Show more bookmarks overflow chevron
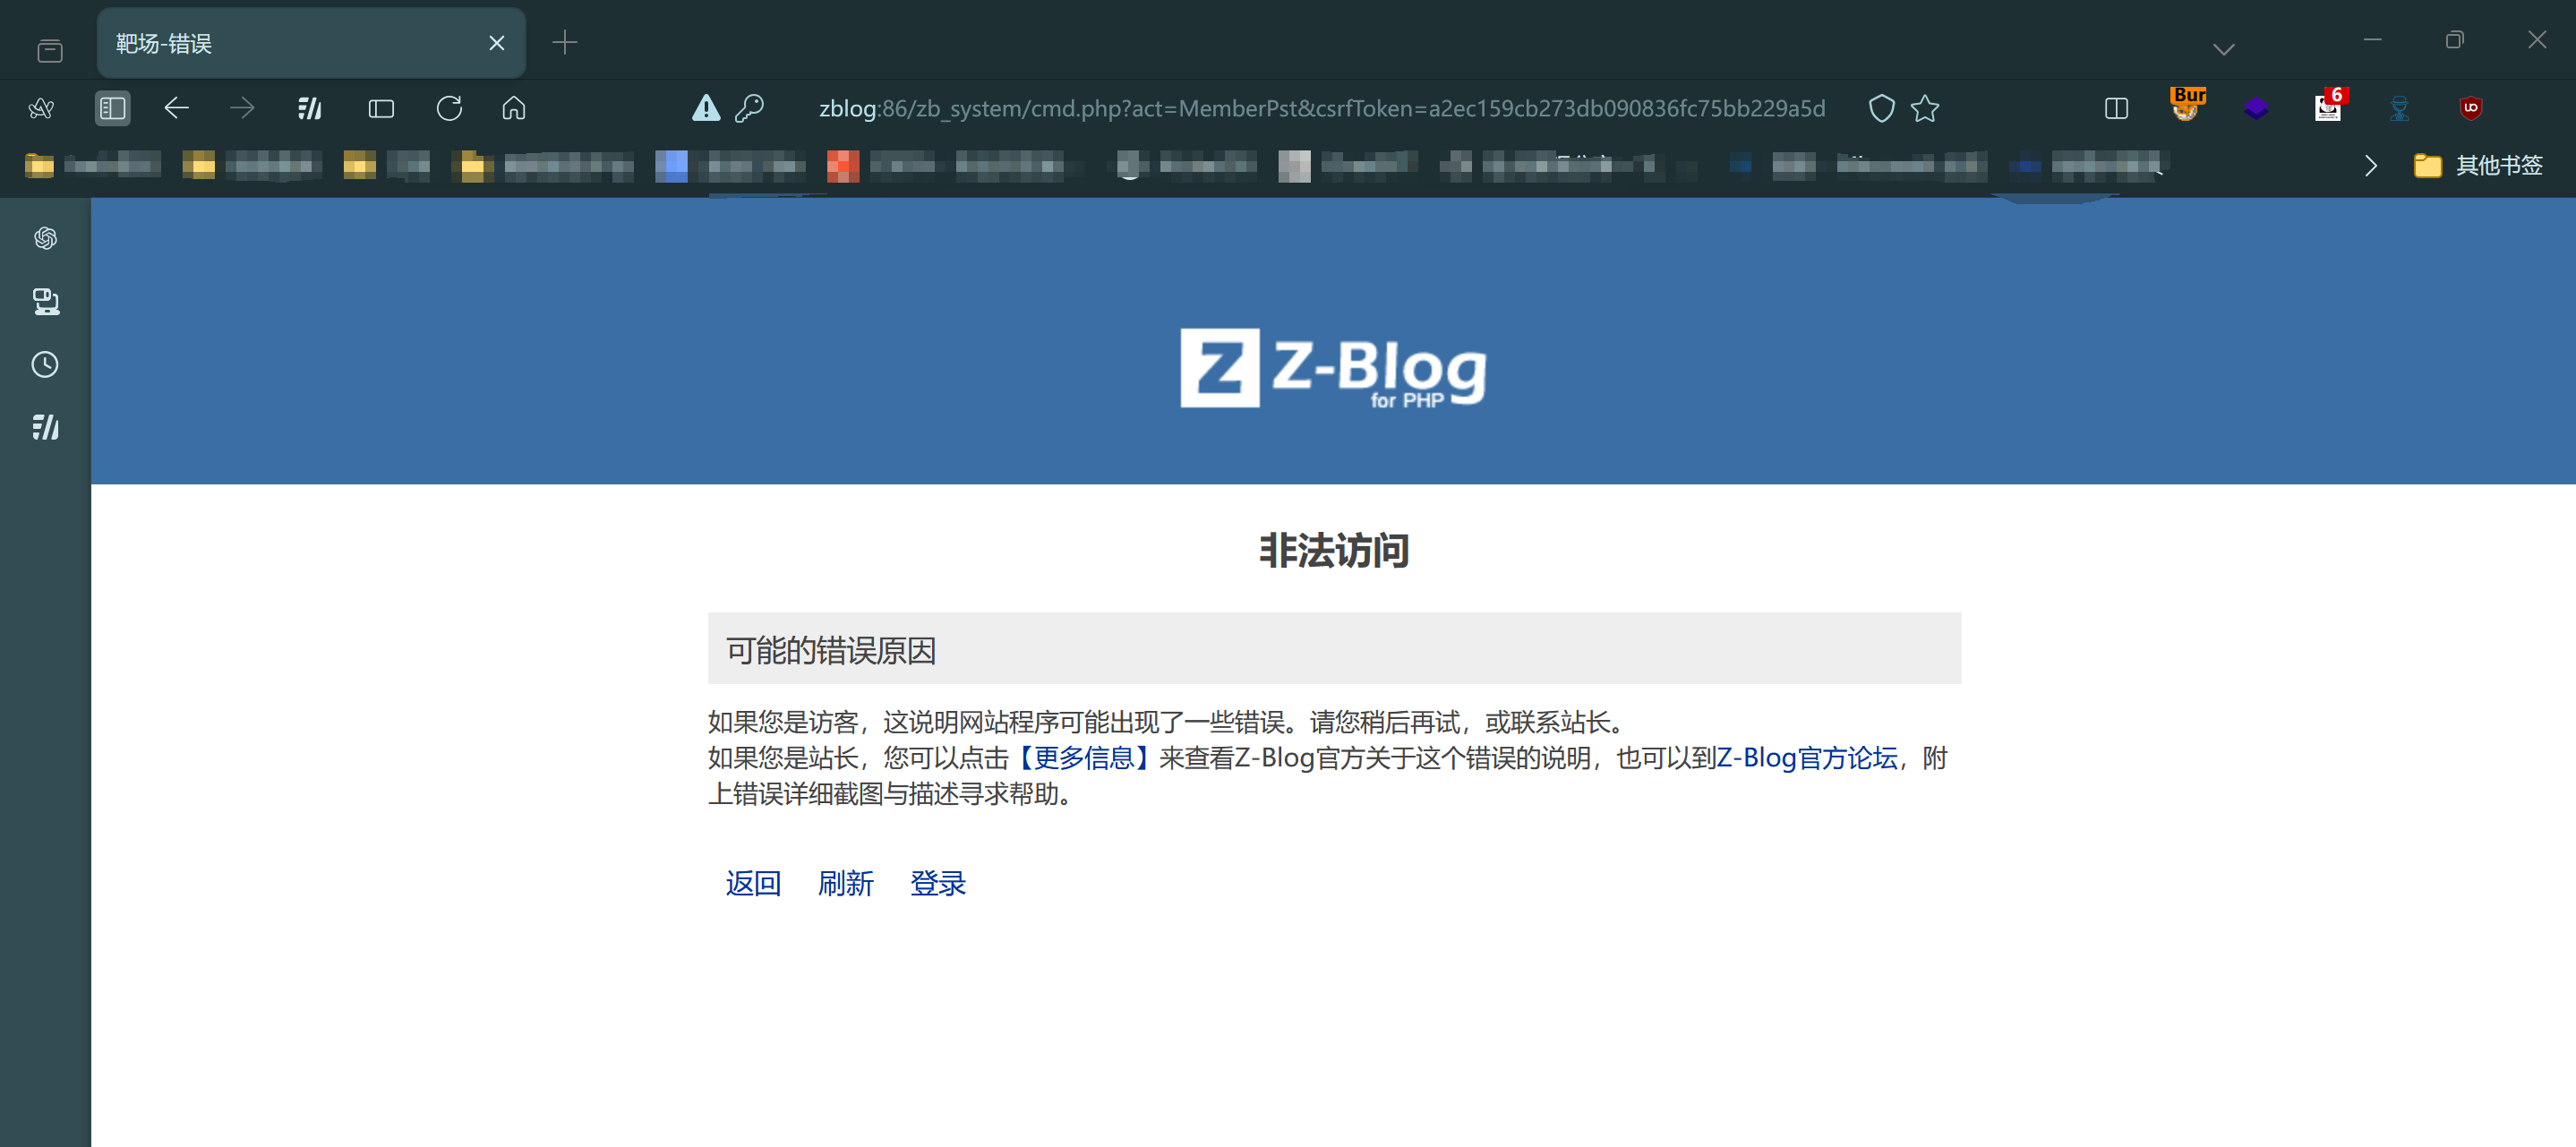 click(2370, 165)
